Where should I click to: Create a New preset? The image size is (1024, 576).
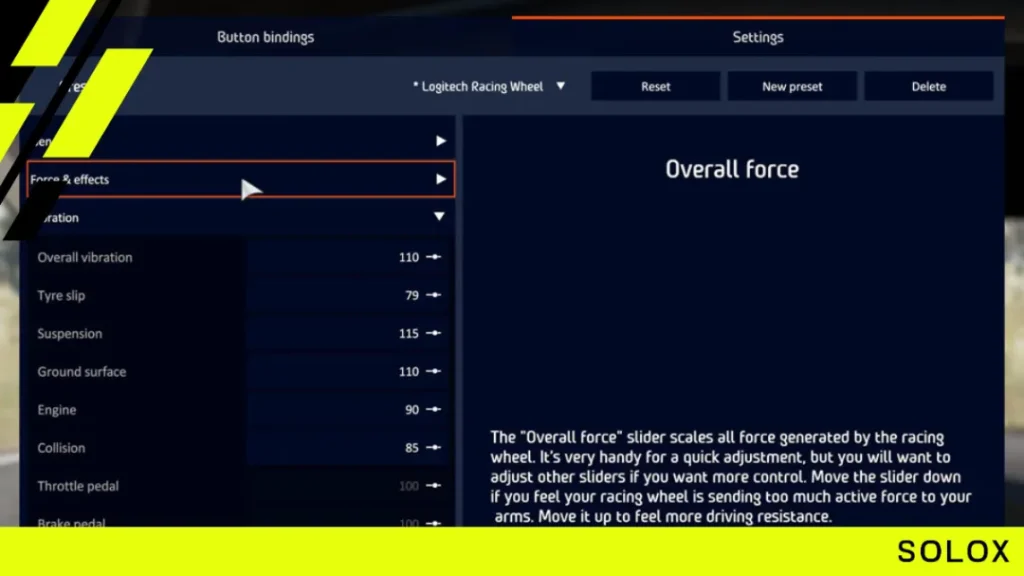(792, 86)
